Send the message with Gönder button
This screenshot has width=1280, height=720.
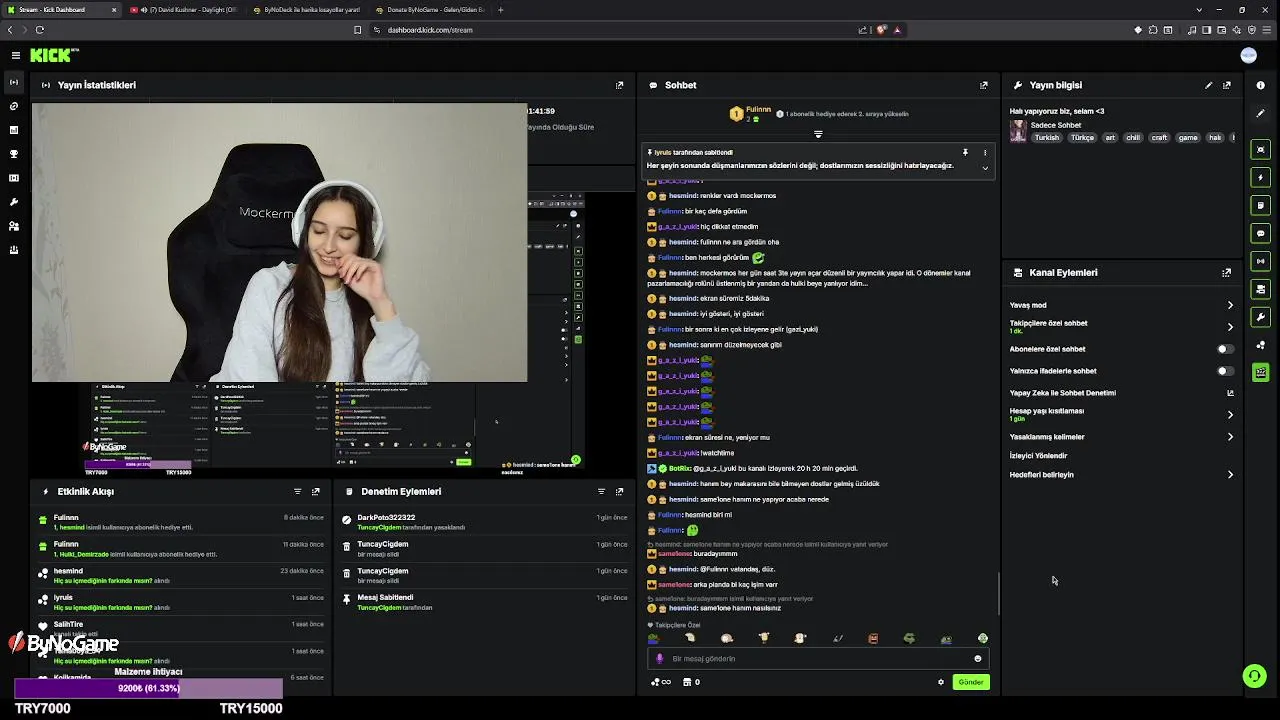pos(971,682)
